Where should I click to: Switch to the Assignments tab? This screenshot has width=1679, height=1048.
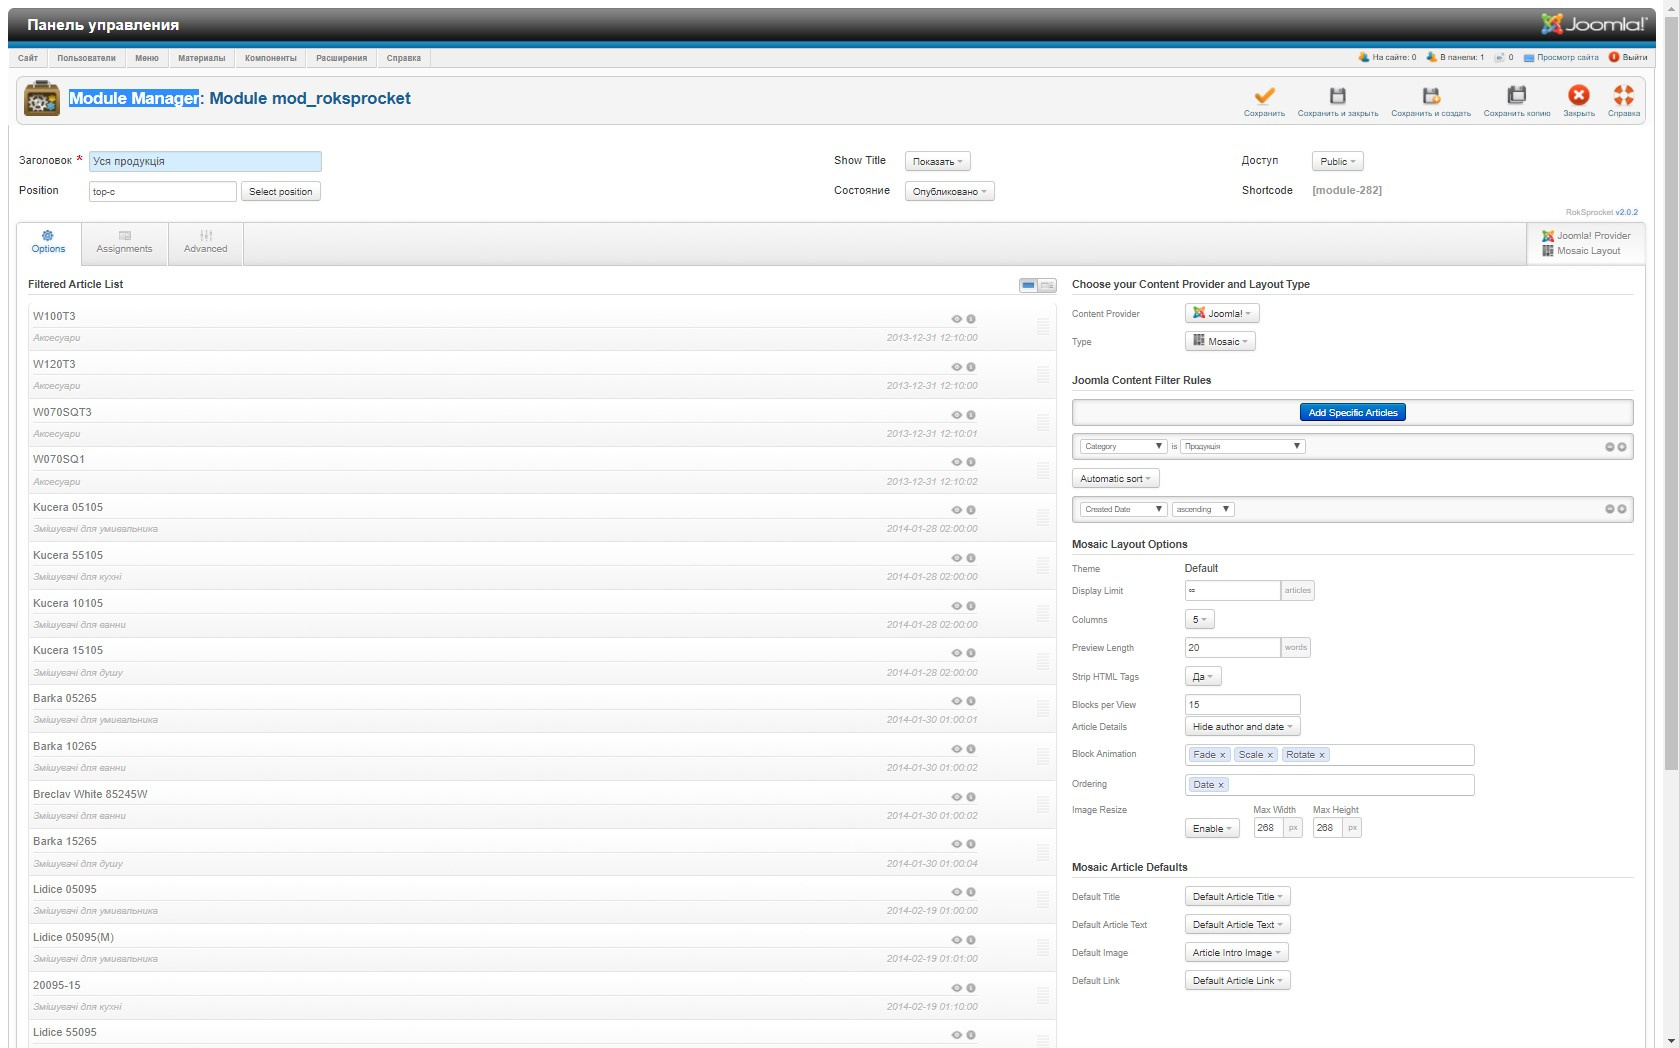tap(124, 243)
